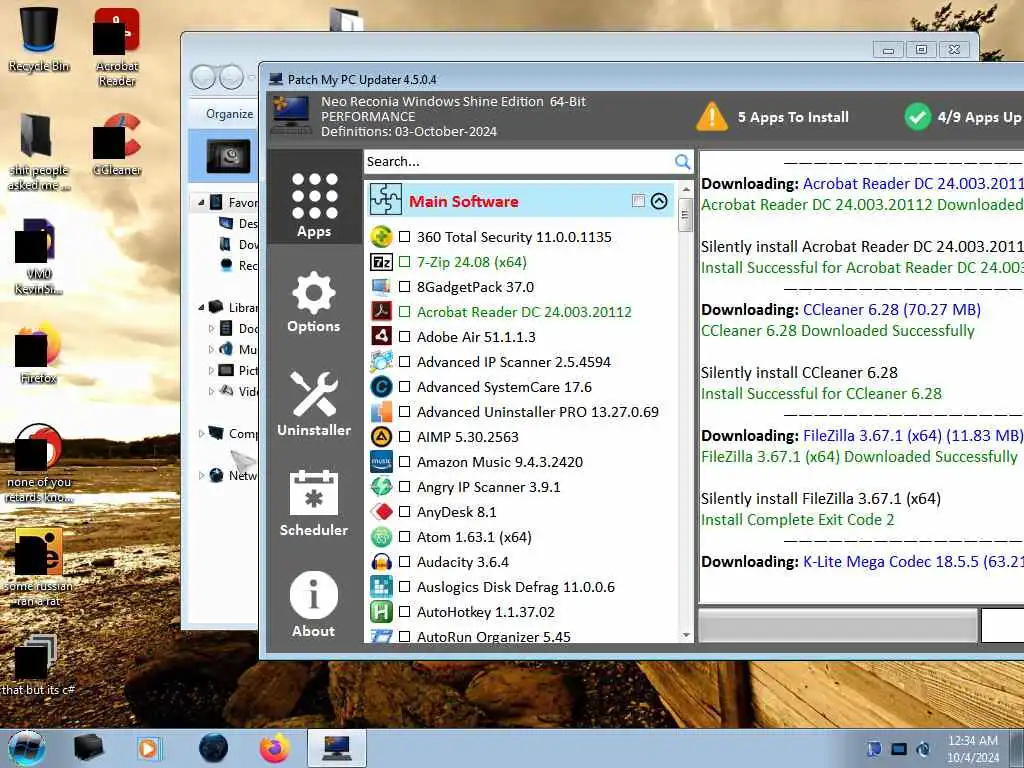Select the Recycle Bin desktop icon
The image size is (1024, 768).
[x=39, y=39]
